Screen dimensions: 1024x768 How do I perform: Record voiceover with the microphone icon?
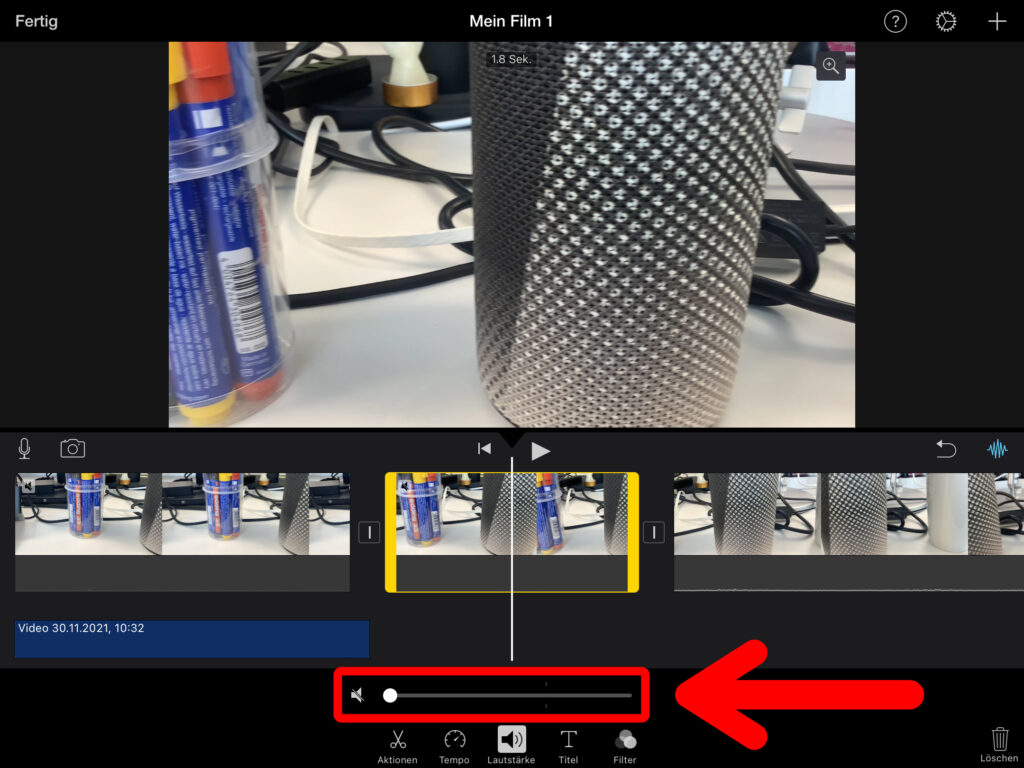pos(25,449)
